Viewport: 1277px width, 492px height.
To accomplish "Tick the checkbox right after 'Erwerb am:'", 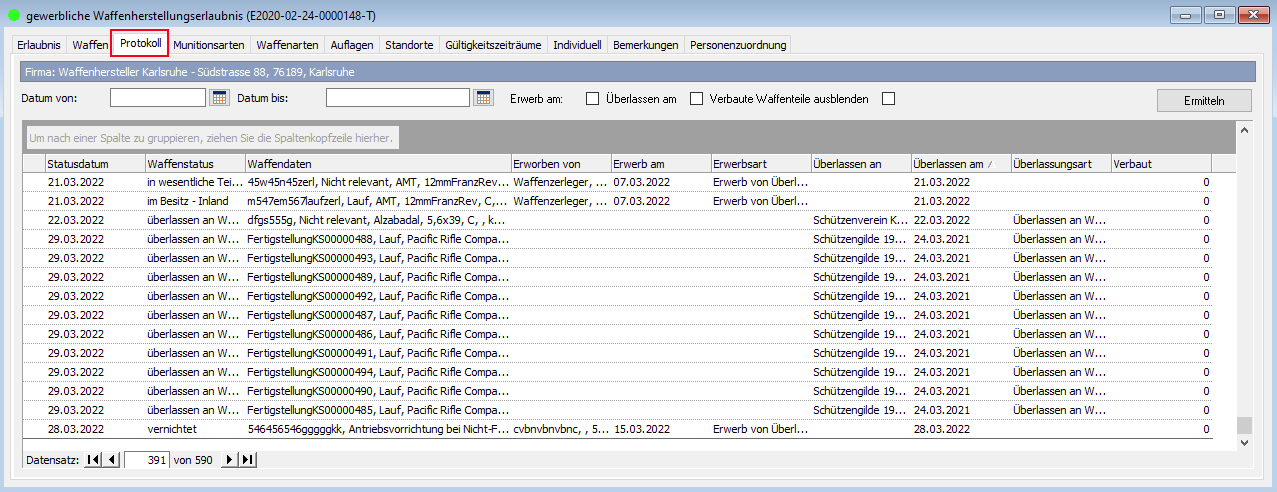I will pos(592,99).
